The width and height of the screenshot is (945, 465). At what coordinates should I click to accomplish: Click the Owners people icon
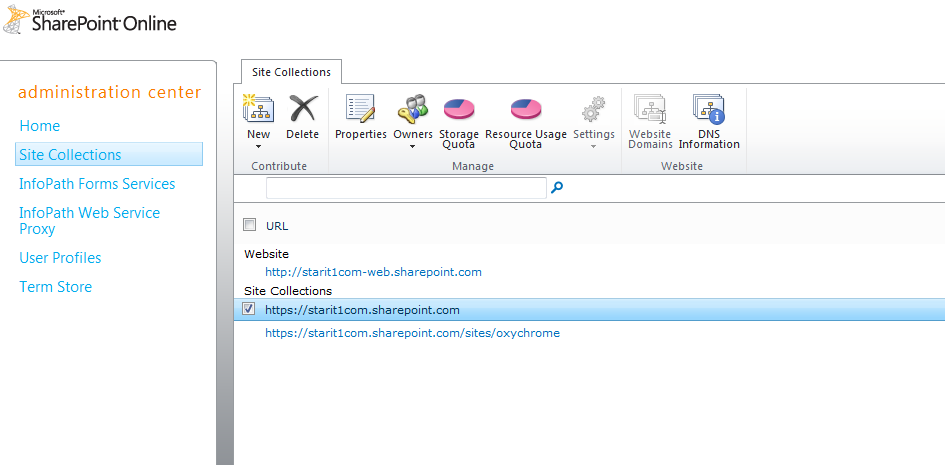coord(413,109)
